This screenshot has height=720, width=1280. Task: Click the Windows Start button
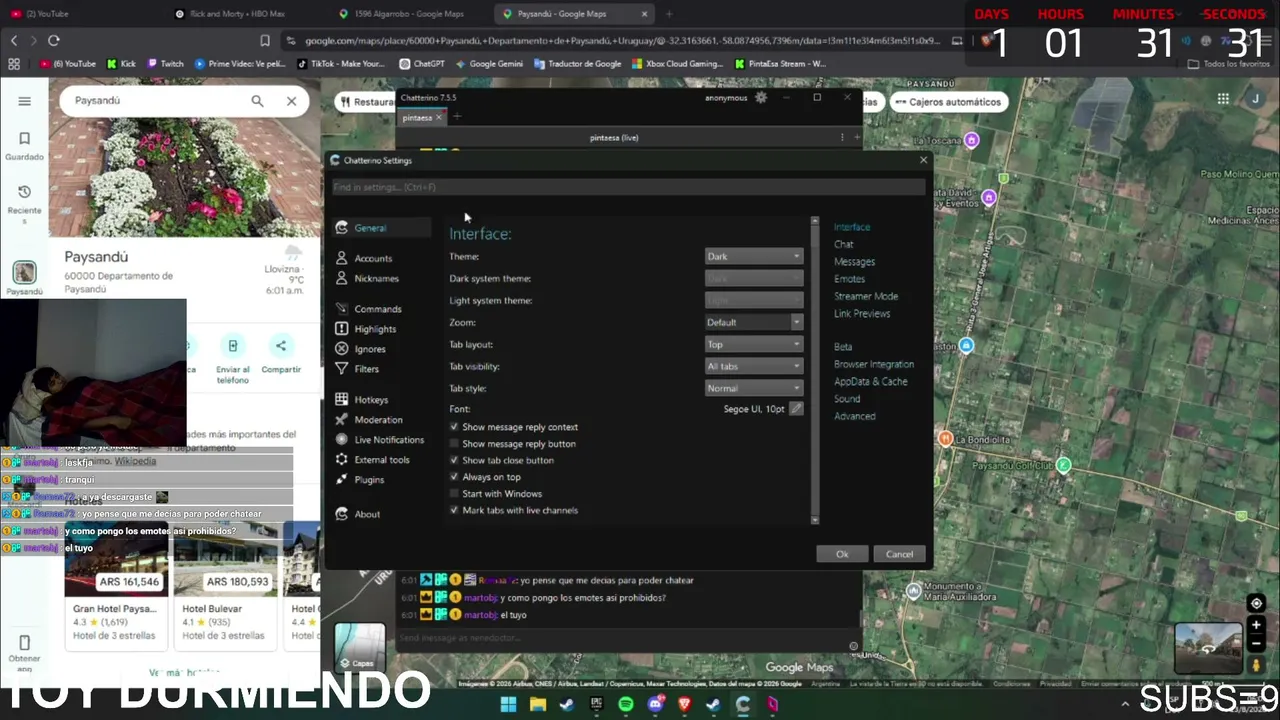pos(508,704)
